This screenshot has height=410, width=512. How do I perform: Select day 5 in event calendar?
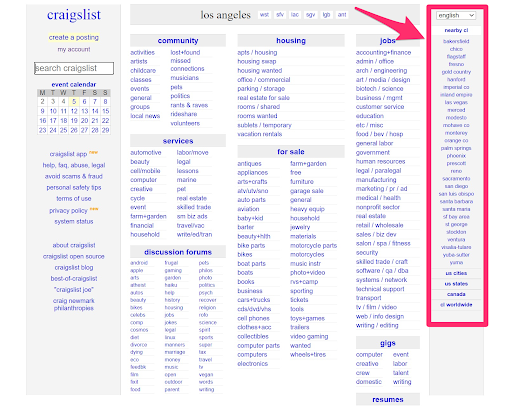(x=74, y=102)
